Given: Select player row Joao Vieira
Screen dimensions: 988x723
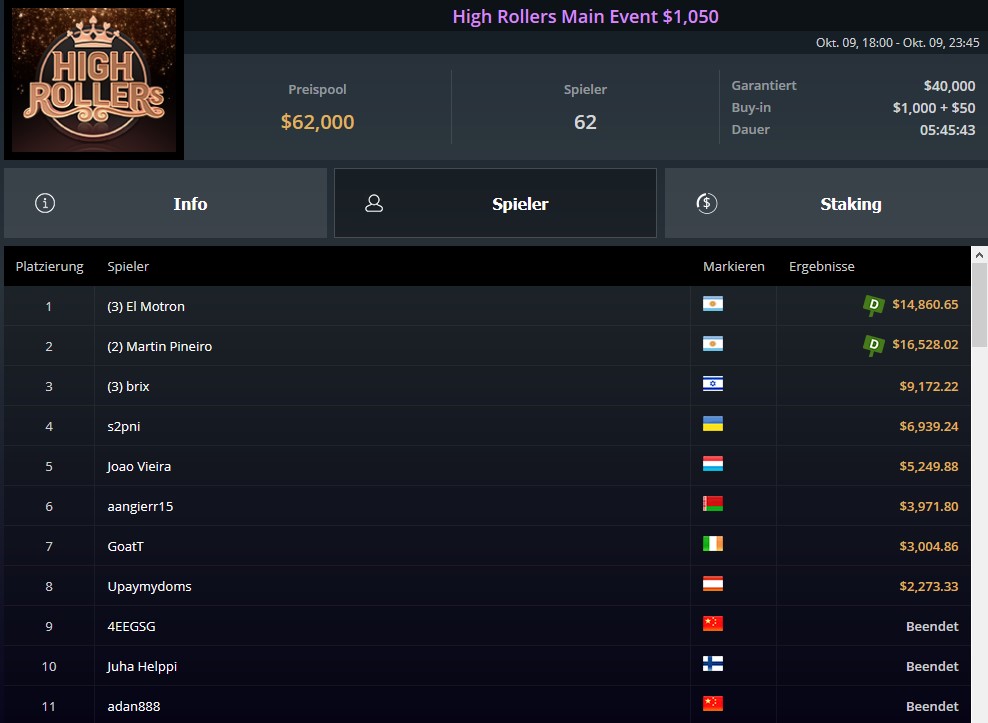Looking at the screenshot, I should coord(487,466).
